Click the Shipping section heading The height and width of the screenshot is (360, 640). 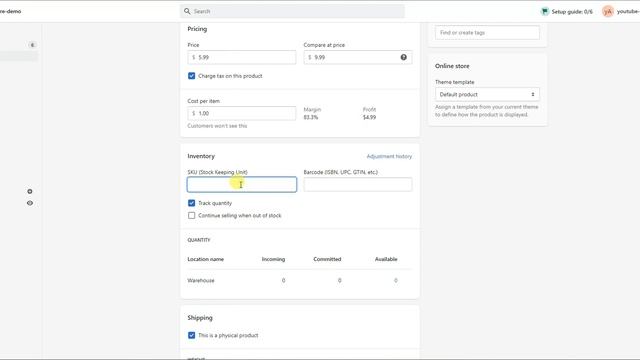(x=200, y=318)
